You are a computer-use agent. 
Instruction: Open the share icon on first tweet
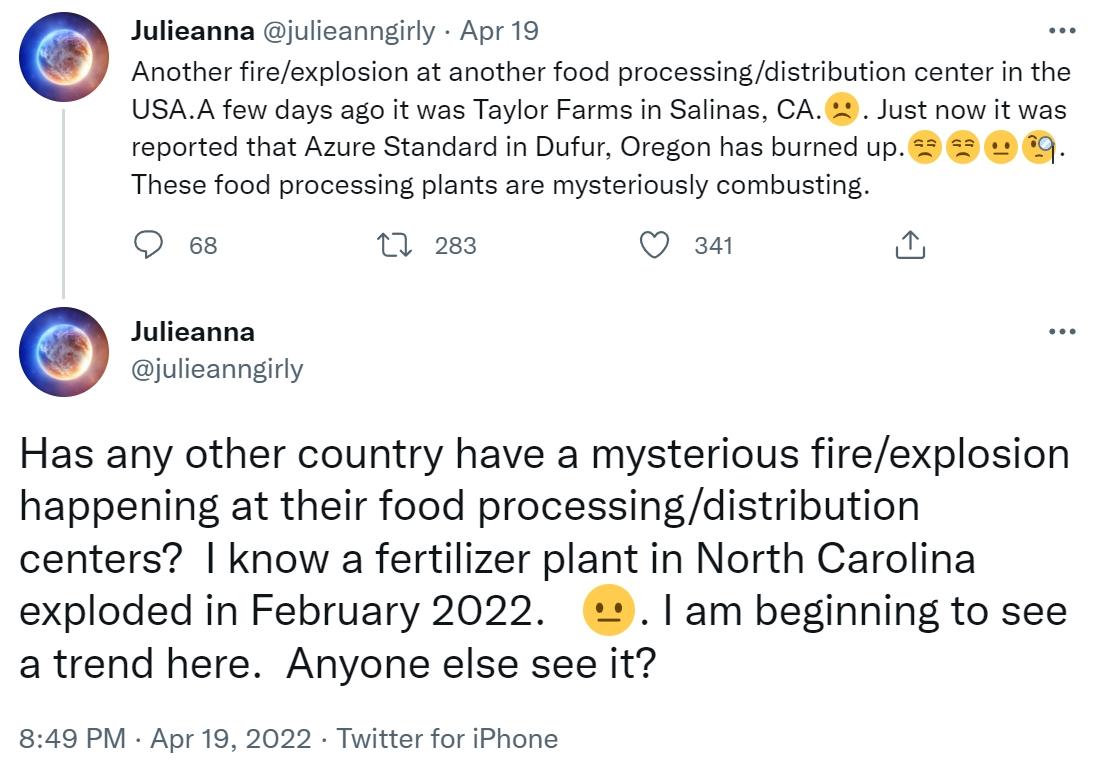[x=909, y=245]
